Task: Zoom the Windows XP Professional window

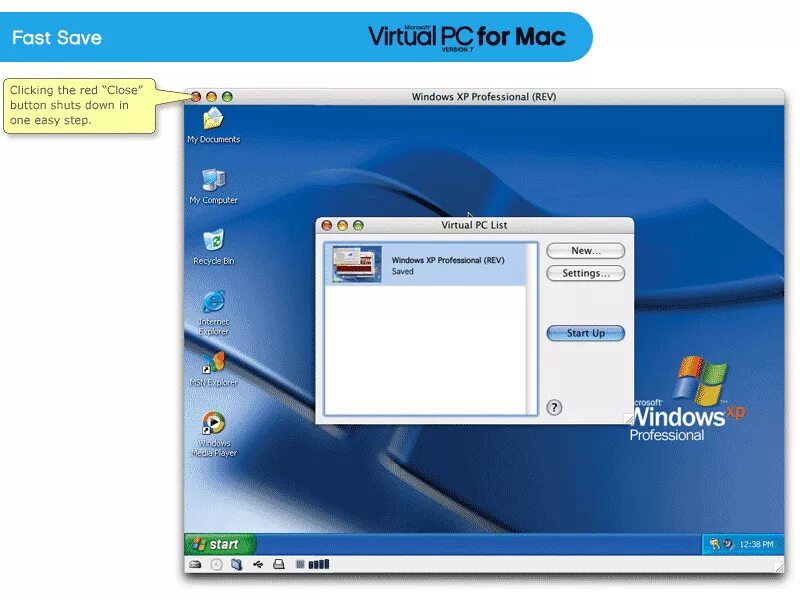Action: (x=228, y=96)
